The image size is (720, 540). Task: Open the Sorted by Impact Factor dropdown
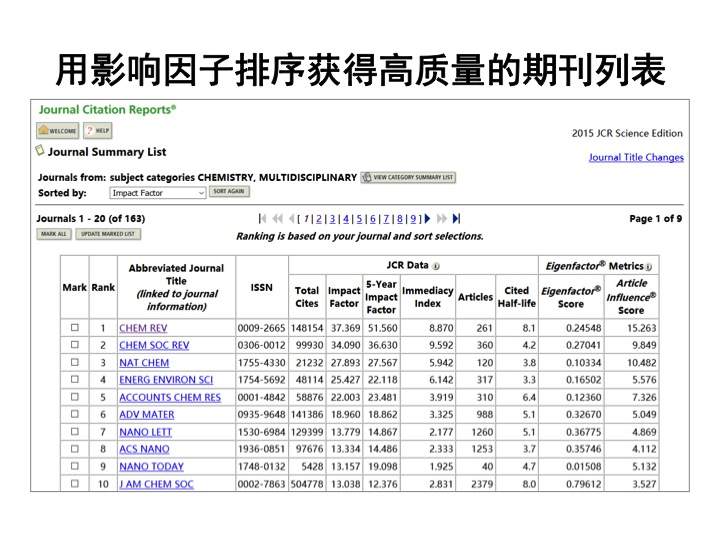click(x=158, y=193)
